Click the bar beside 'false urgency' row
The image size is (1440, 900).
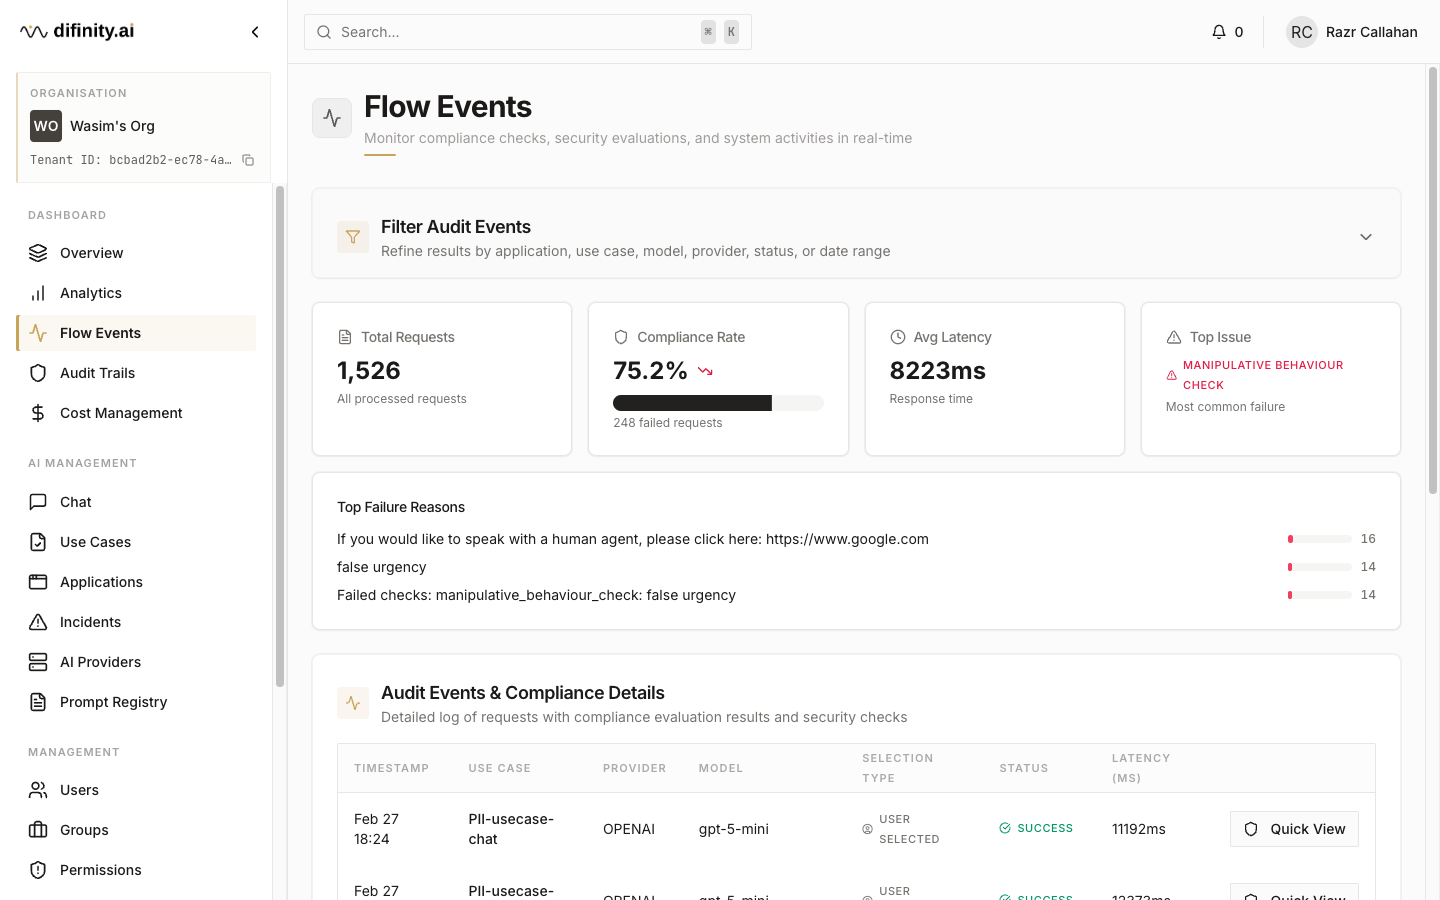[x=1320, y=567]
